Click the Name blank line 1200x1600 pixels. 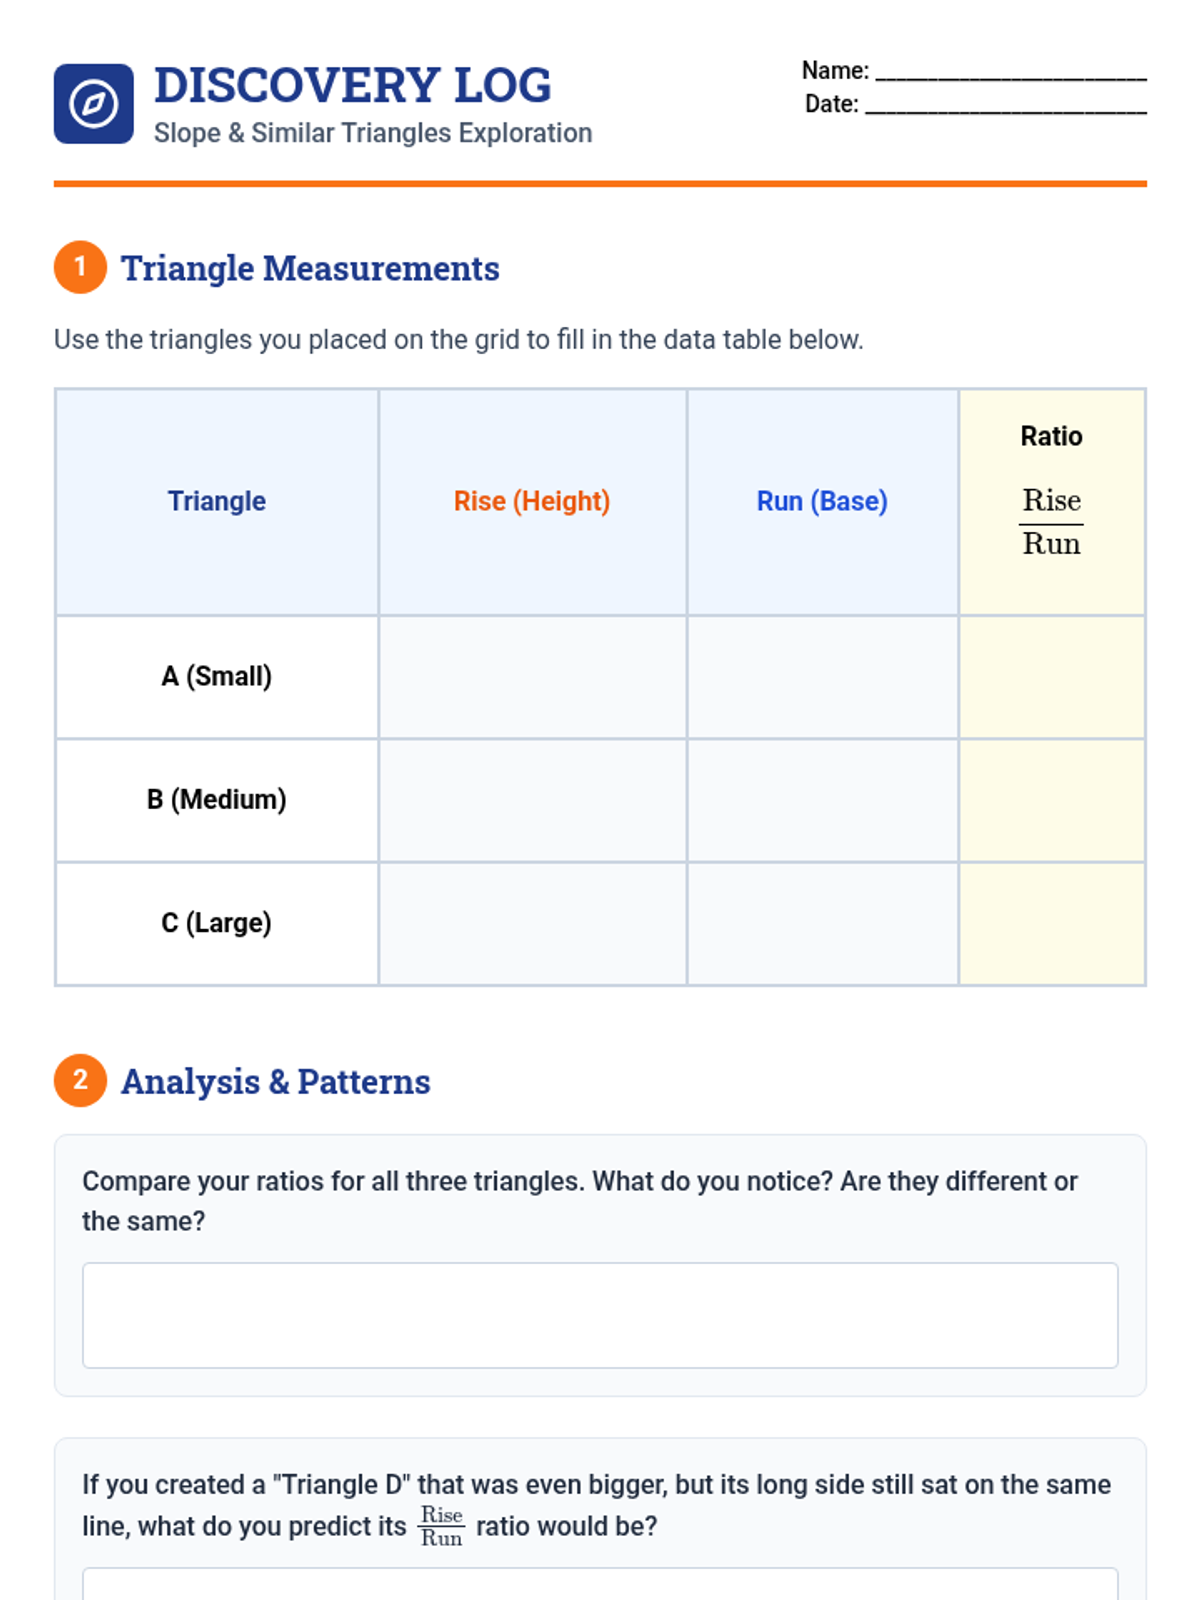click(x=1010, y=72)
